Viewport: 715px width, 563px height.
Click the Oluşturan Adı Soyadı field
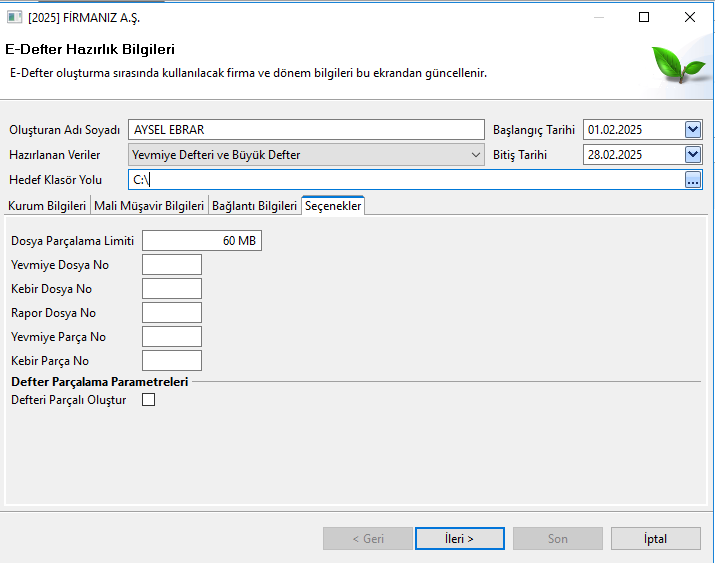306,130
